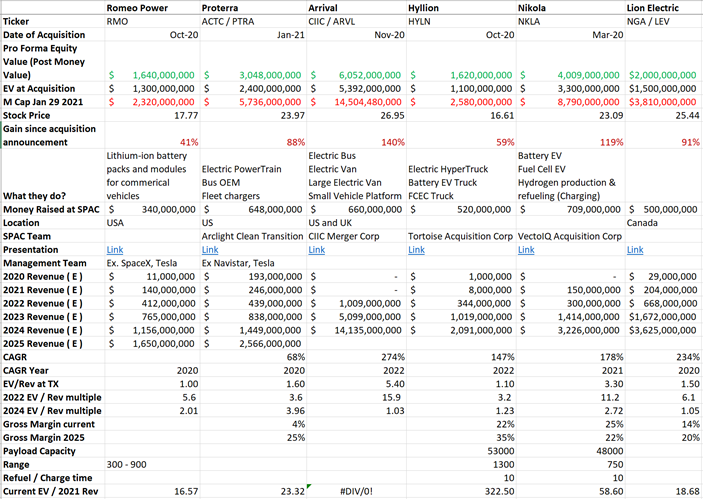Viewport: 703px width, 499px height.
Task: Select the 41% gain cell
Action: [x=152, y=136]
